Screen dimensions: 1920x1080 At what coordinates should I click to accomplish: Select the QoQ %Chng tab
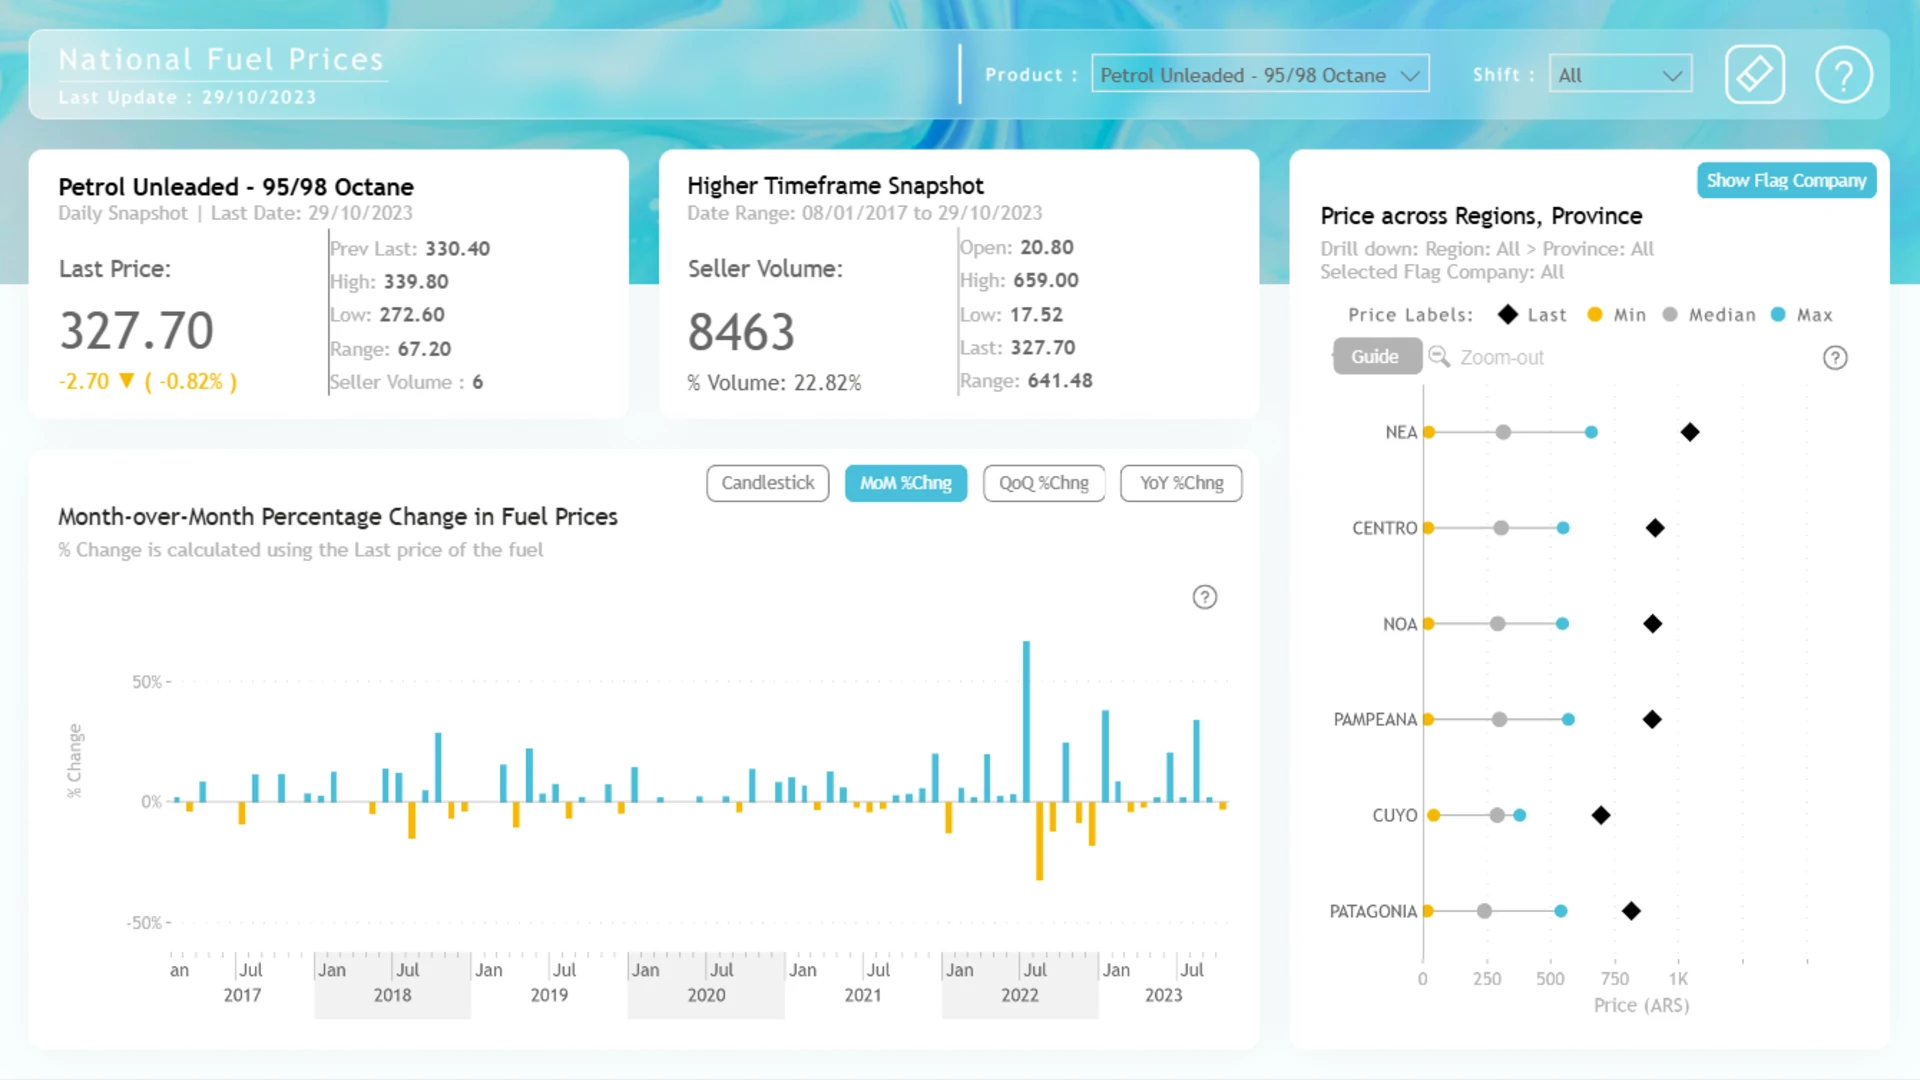pyautogui.click(x=1044, y=483)
